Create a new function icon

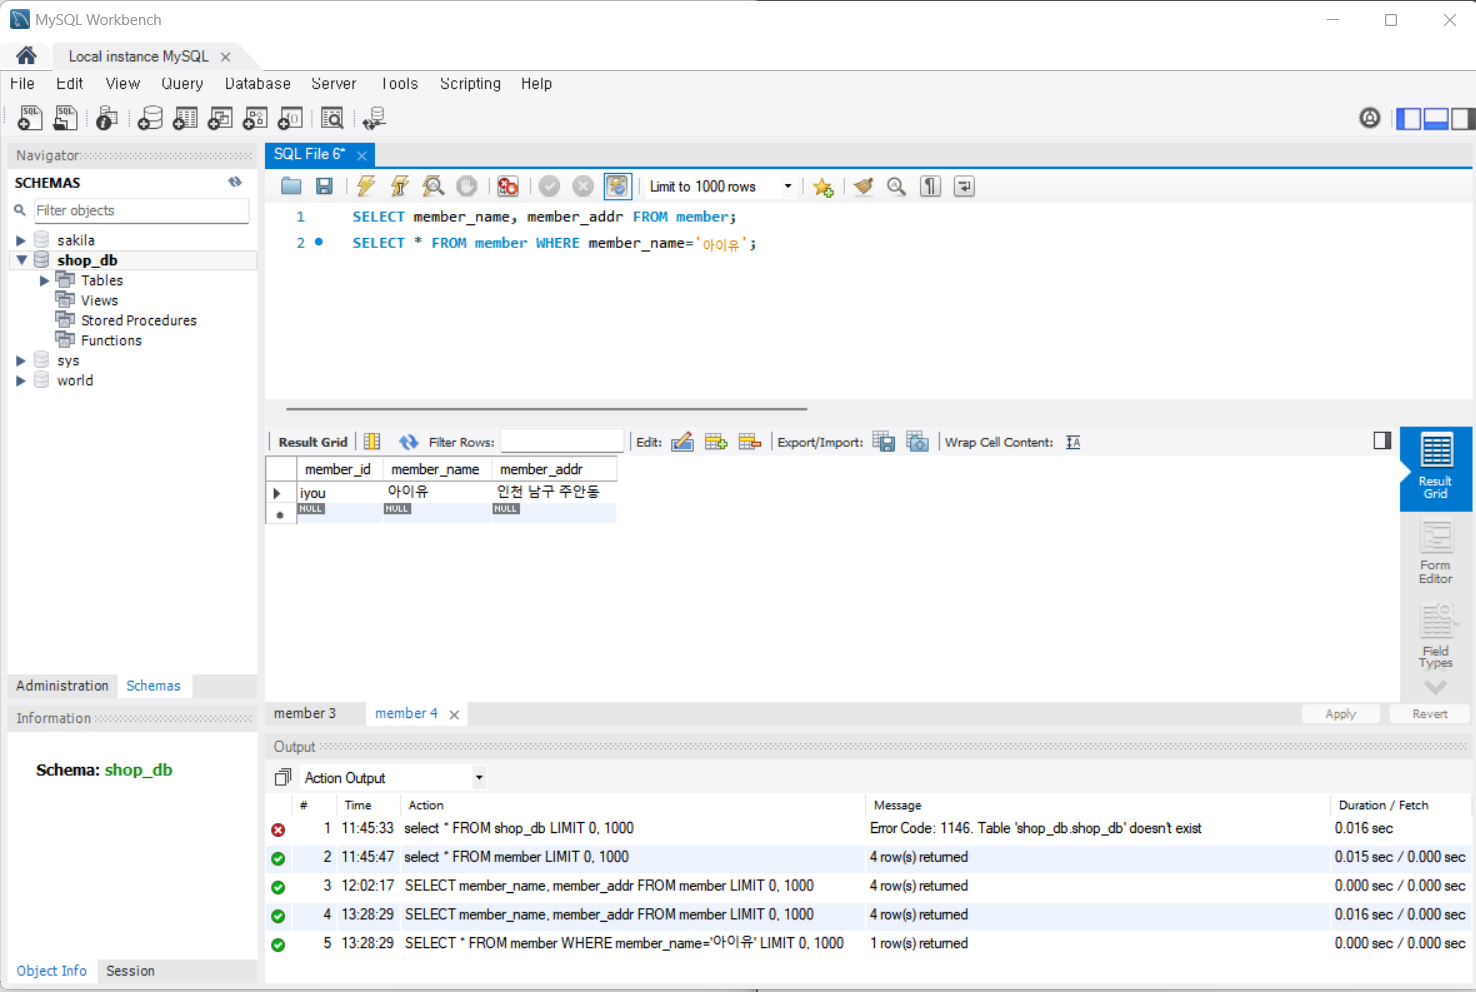290,118
